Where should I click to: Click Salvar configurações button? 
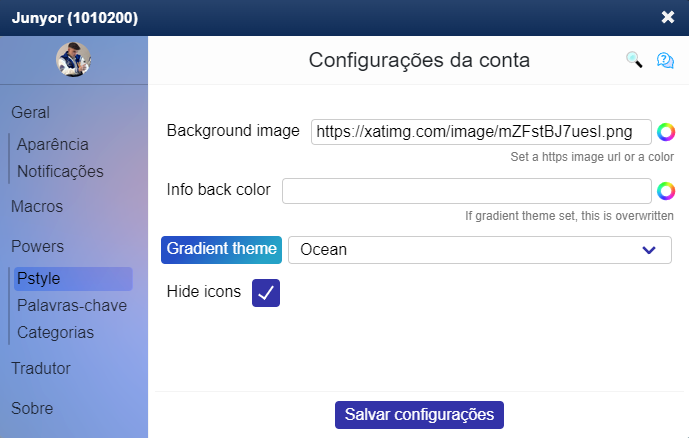coord(419,415)
